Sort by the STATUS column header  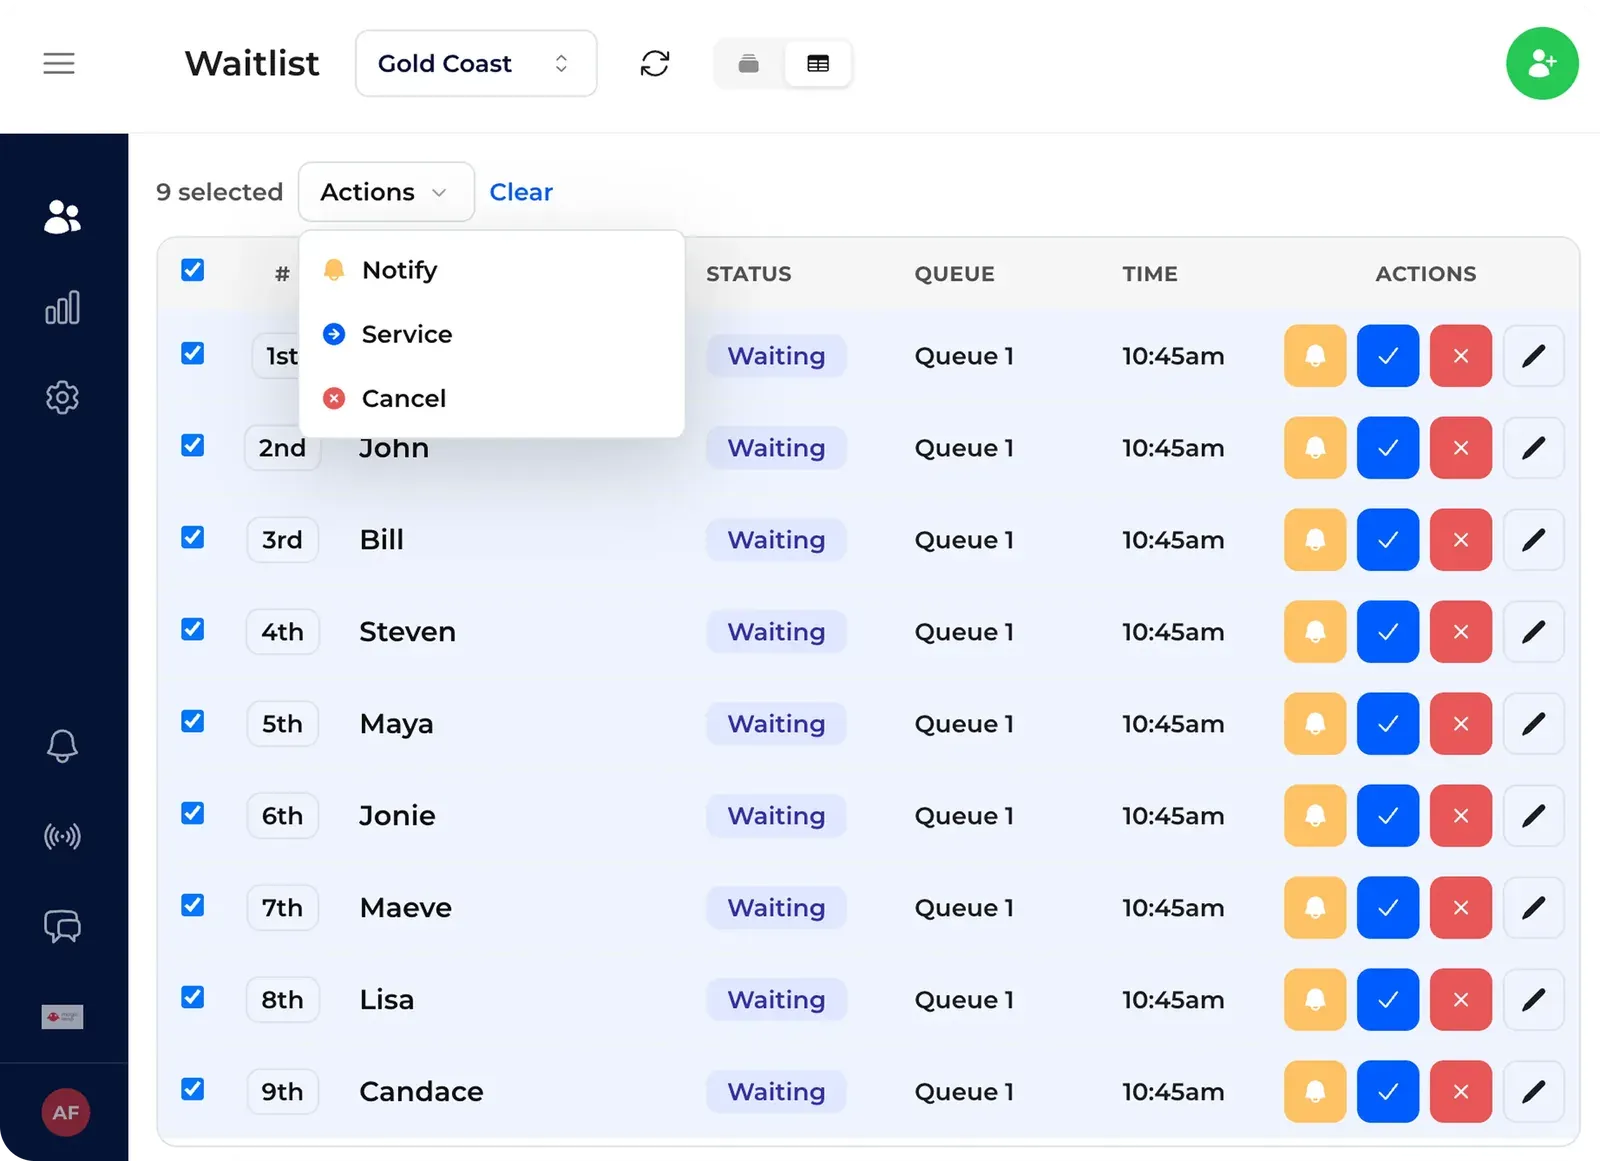[749, 274]
